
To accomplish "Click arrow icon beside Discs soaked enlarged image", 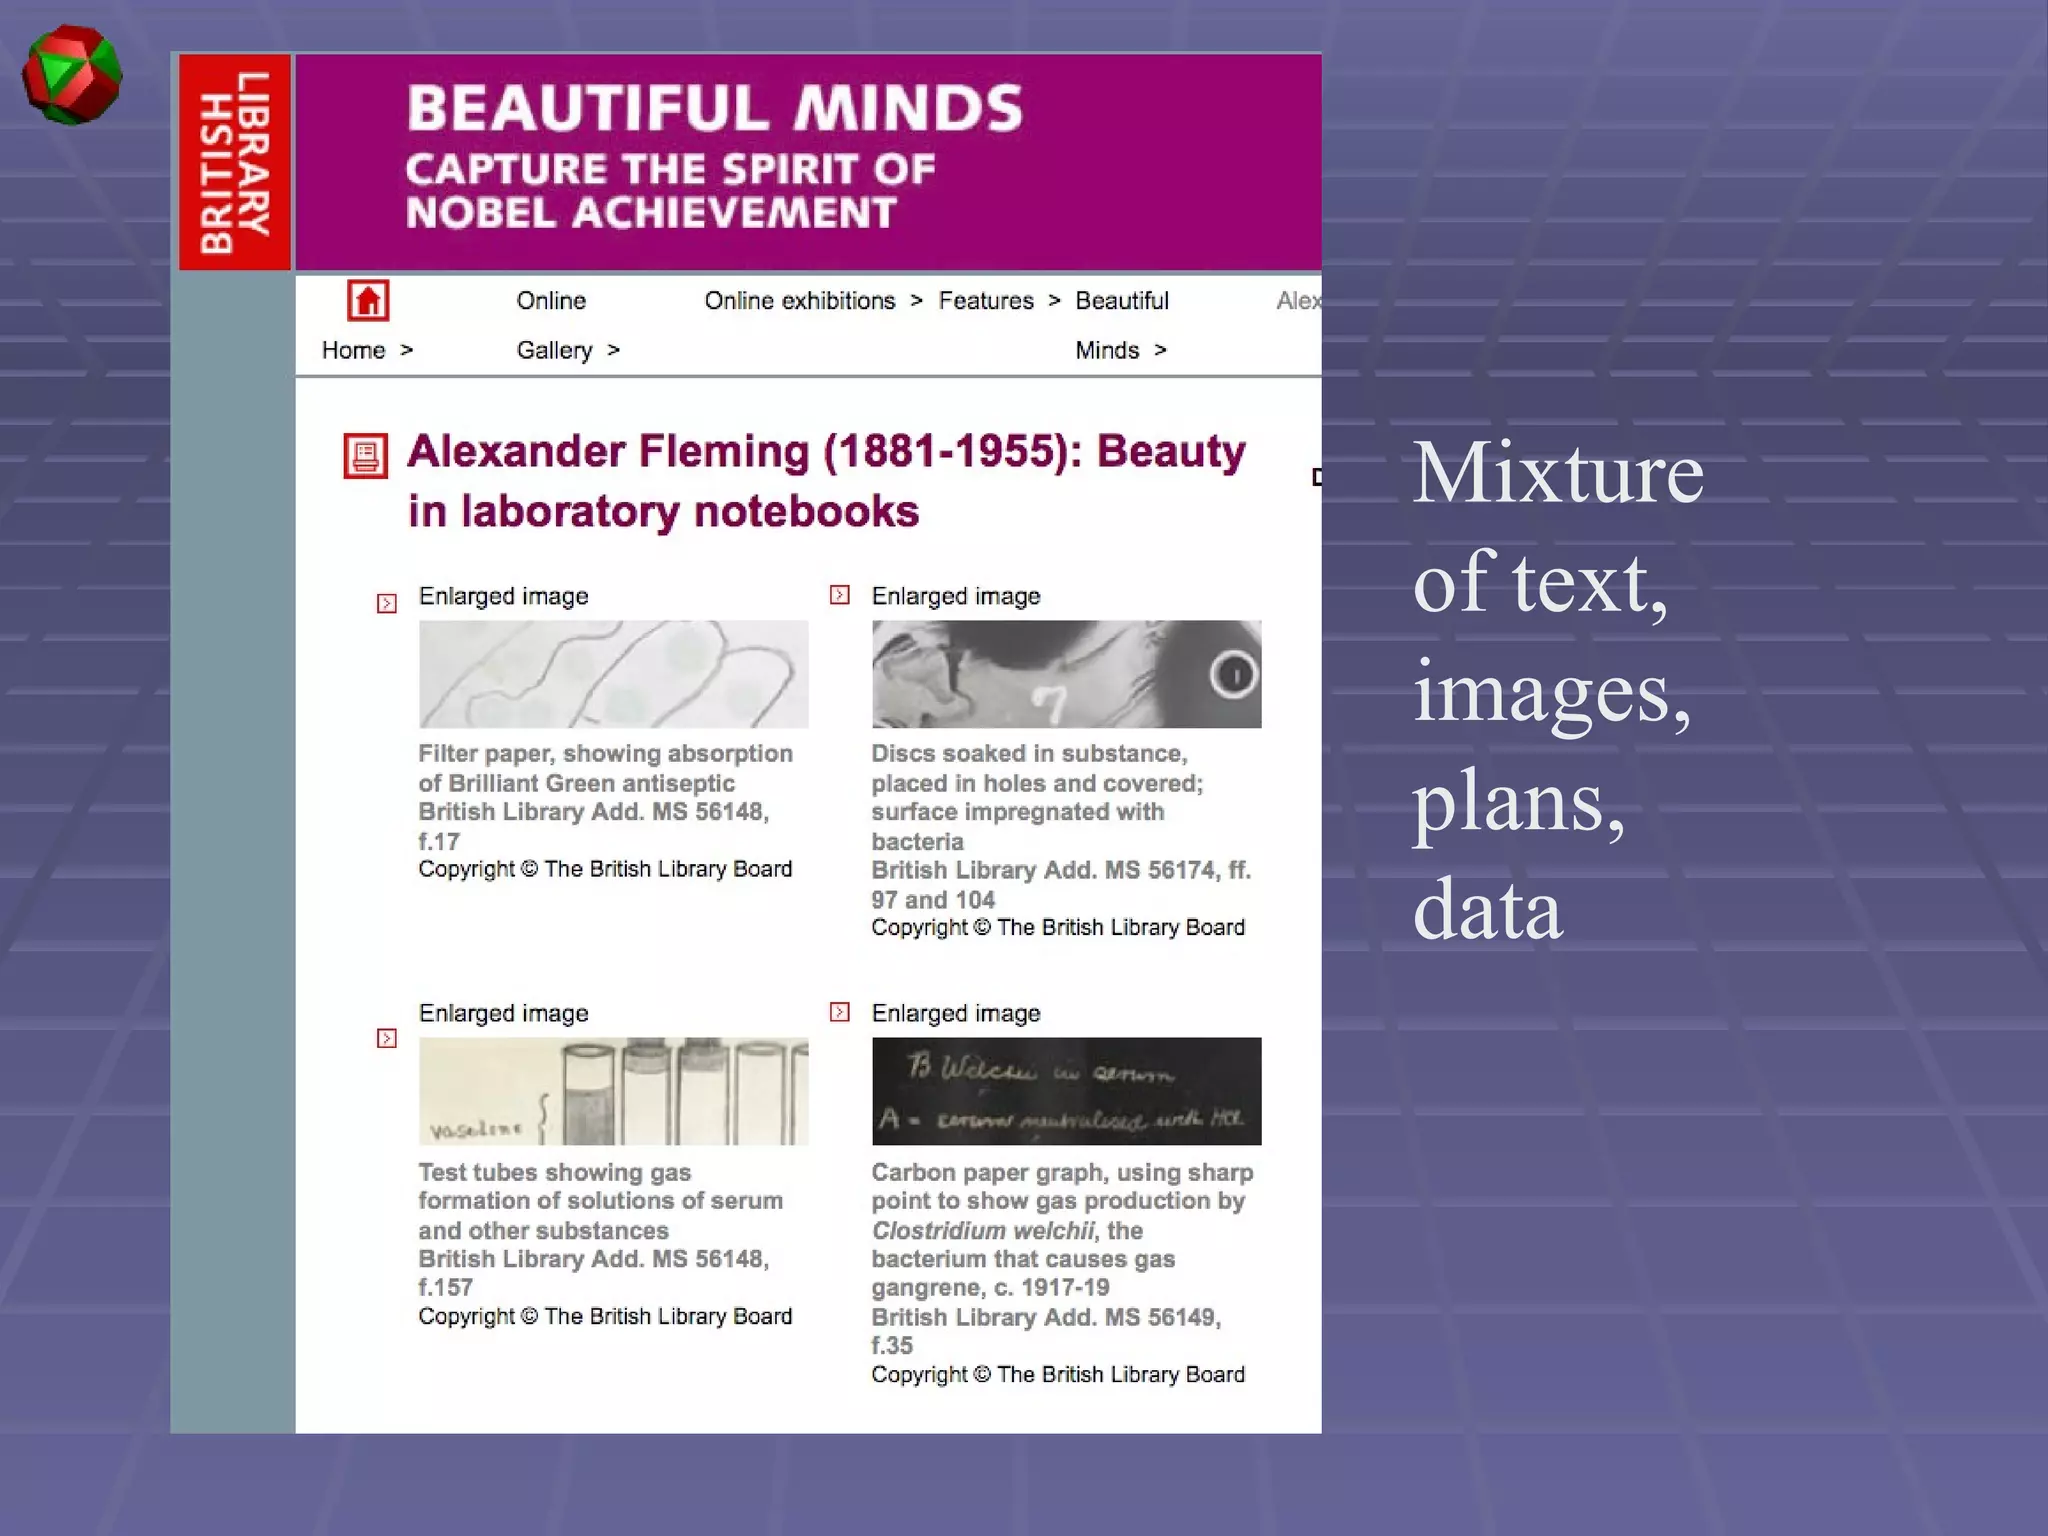I will (840, 595).
